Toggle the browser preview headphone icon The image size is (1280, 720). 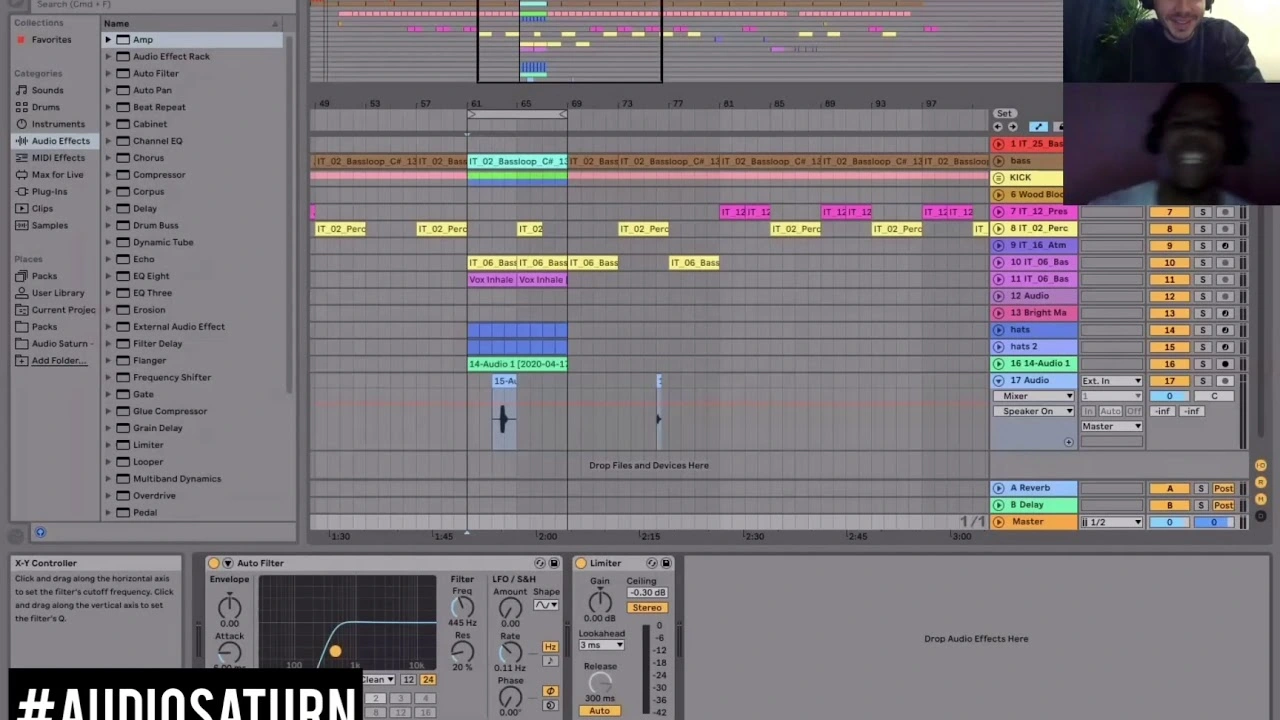pyautogui.click(x=40, y=532)
